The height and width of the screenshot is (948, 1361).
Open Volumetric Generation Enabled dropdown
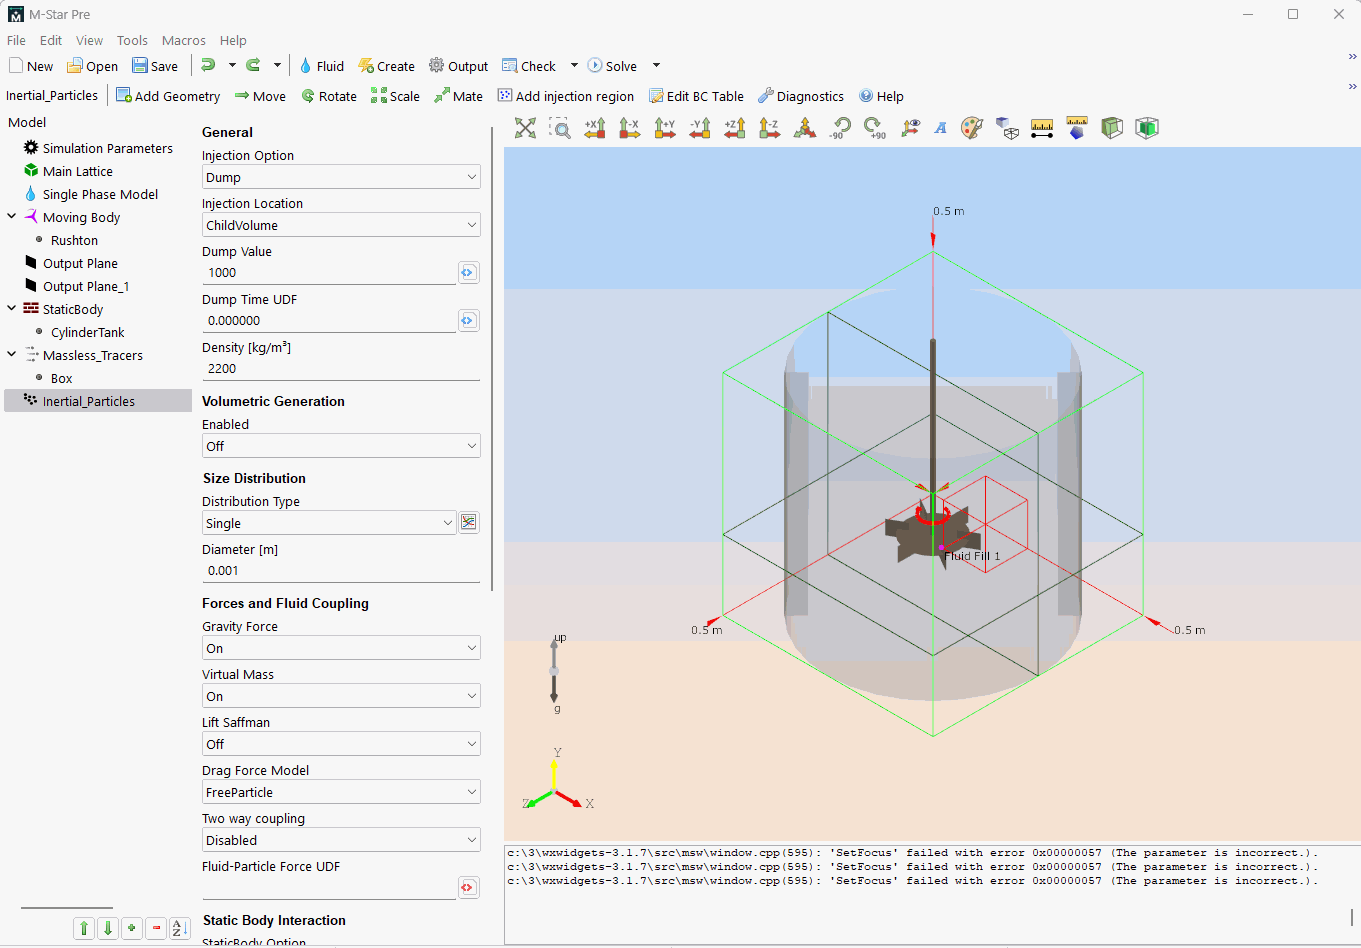(341, 446)
